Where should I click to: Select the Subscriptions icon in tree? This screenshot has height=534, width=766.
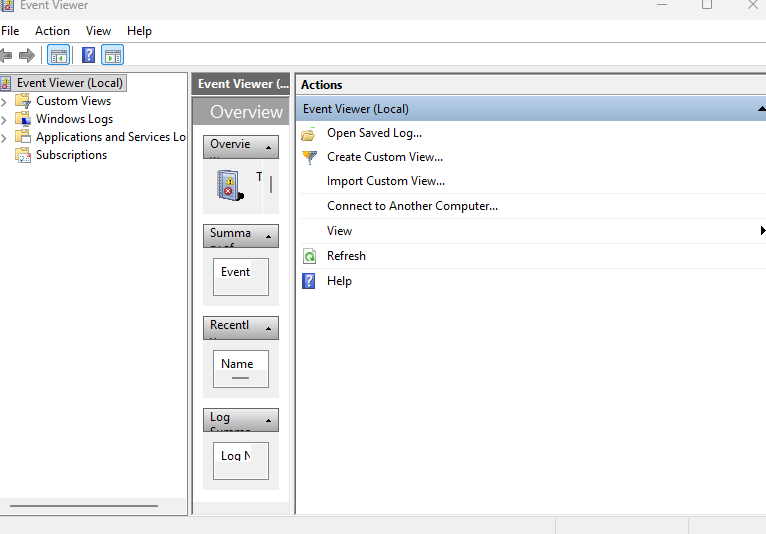click(23, 155)
